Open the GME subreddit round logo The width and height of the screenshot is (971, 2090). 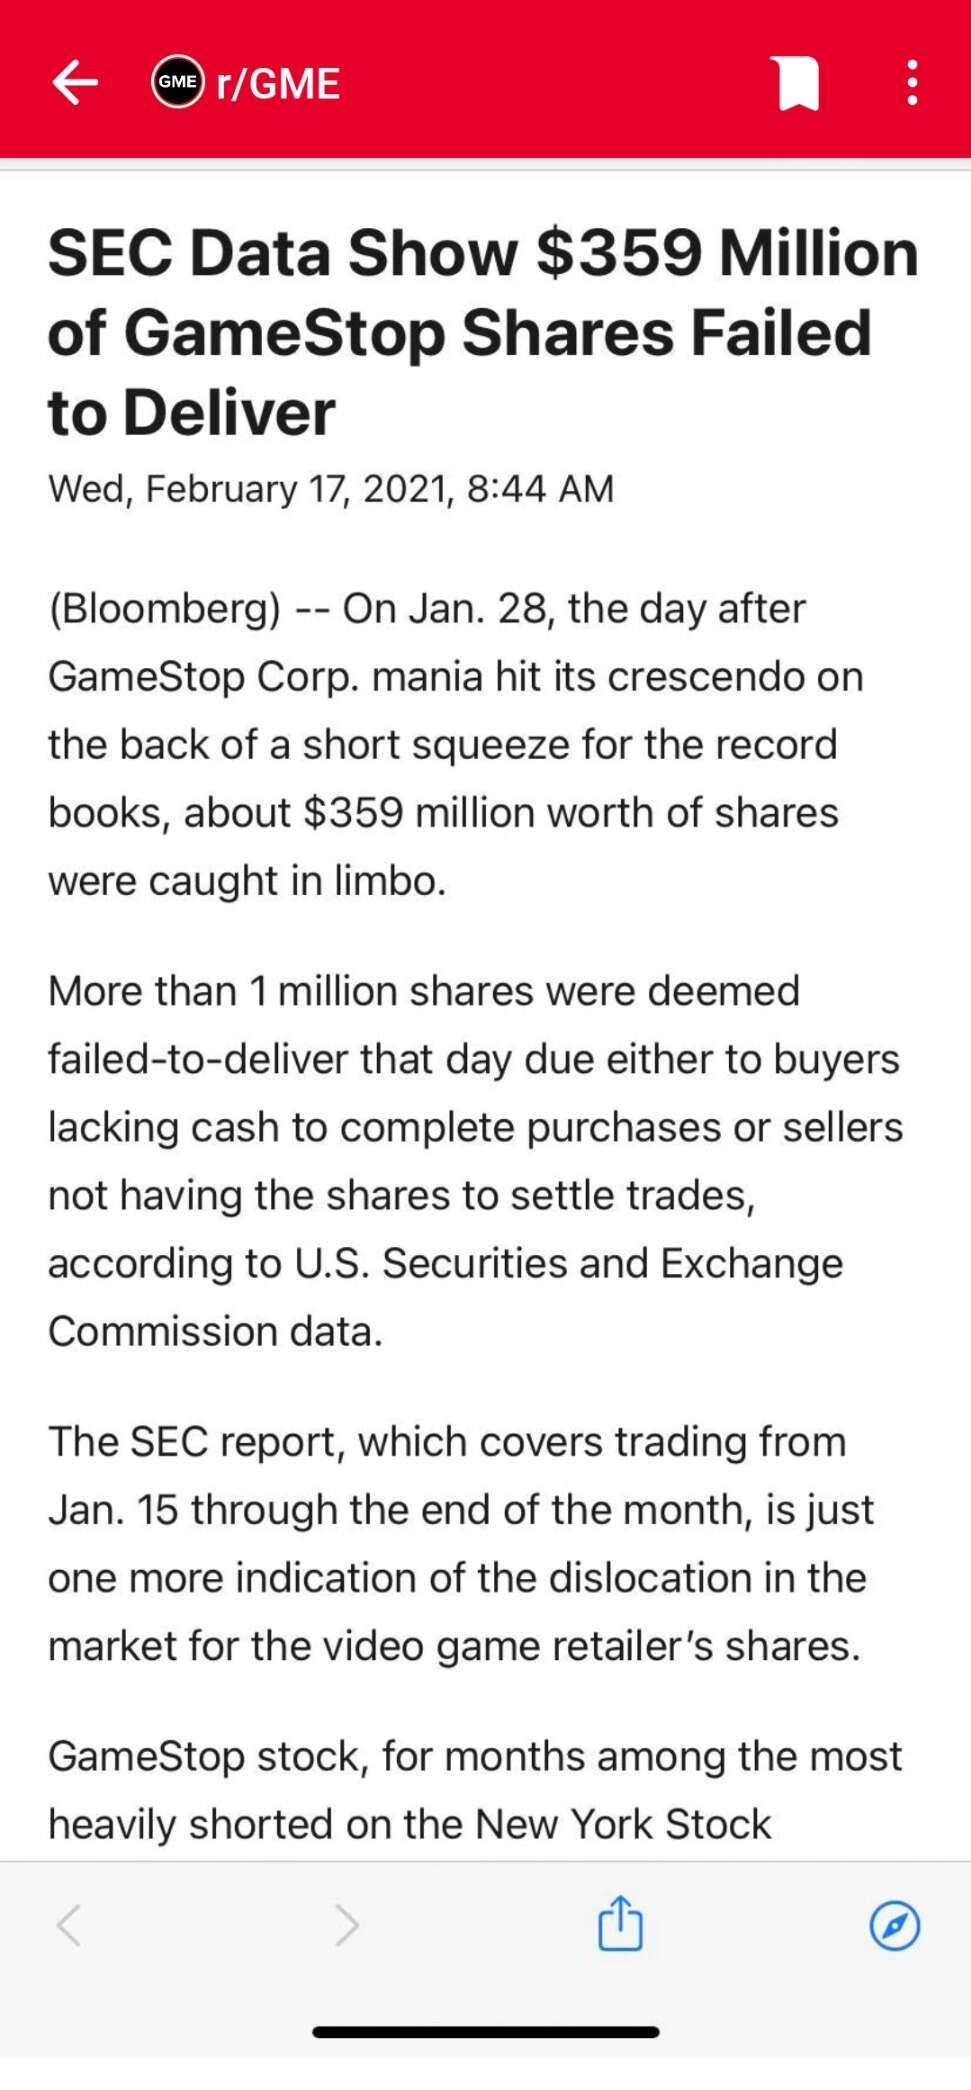click(178, 82)
